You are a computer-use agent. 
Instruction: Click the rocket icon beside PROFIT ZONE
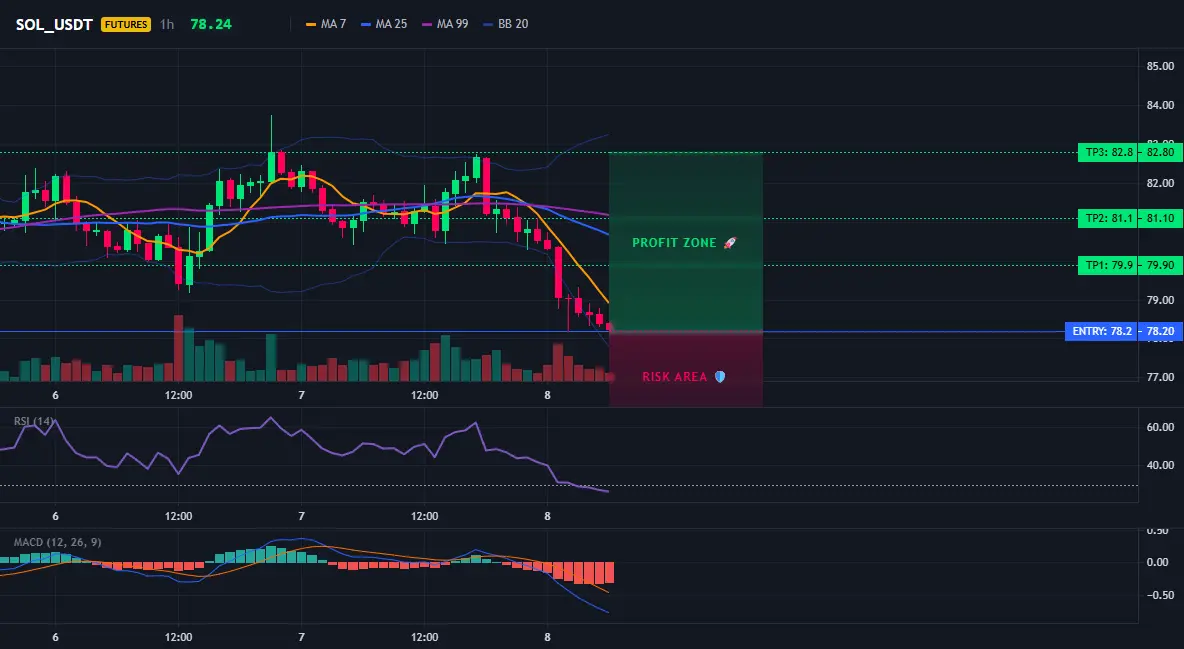pyautogui.click(x=729, y=243)
